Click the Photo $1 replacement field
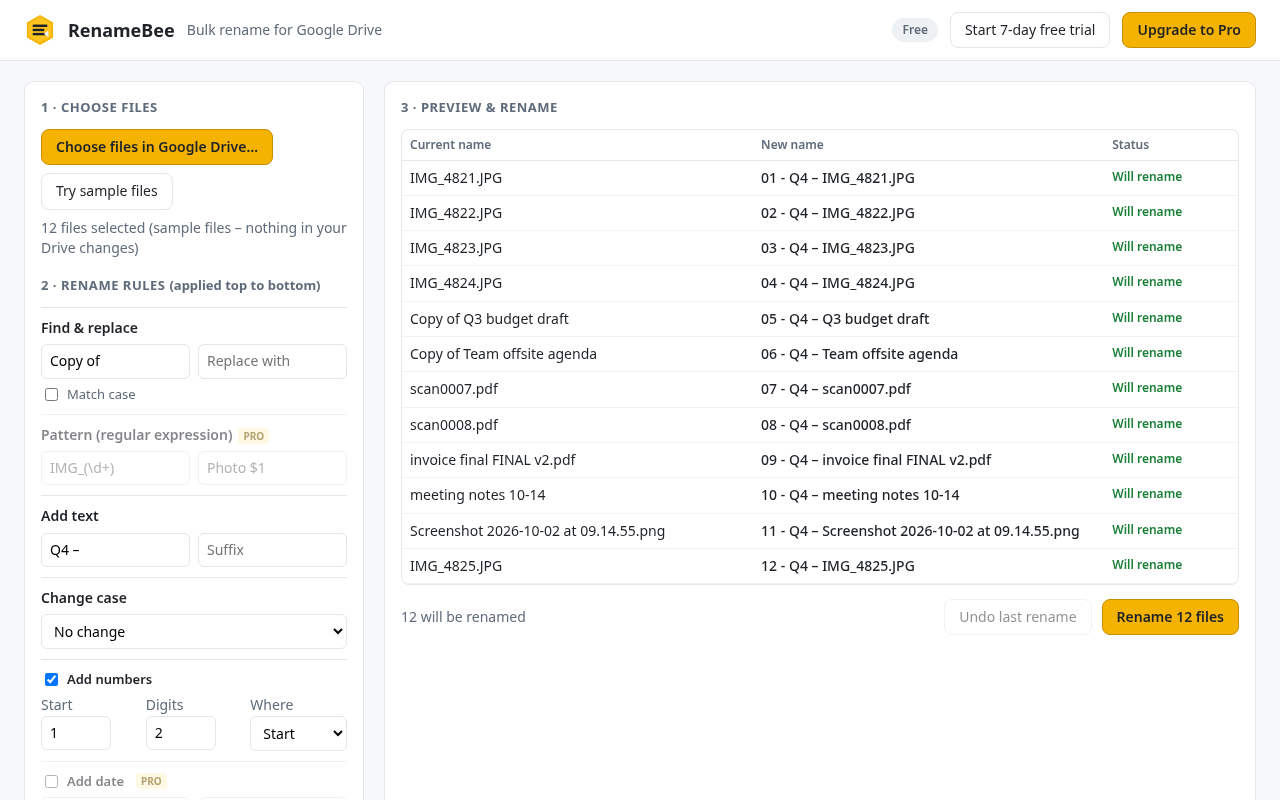1280x800 pixels. click(x=272, y=468)
